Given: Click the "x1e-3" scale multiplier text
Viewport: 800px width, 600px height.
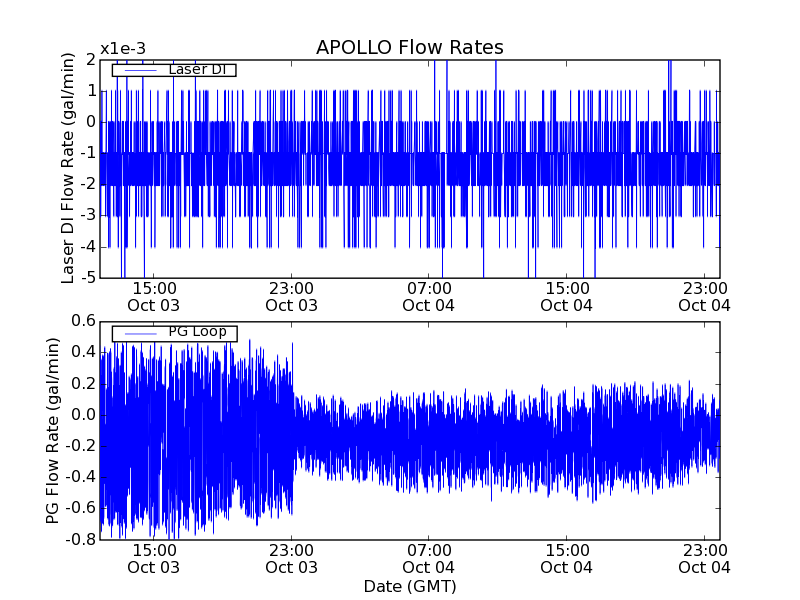Looking at the screenshot, I should (x=124, y=50).
